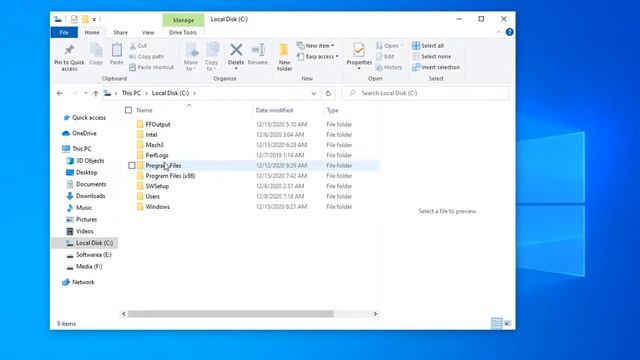Select the Mach3 folder
The width and height of the screenshot is (640, 360).
pos(154,145)
